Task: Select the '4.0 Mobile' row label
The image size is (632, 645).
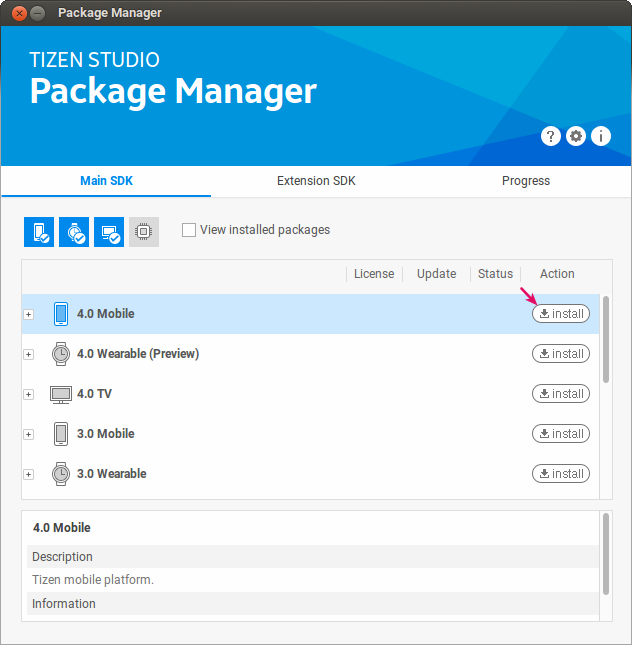Action: 106,314
